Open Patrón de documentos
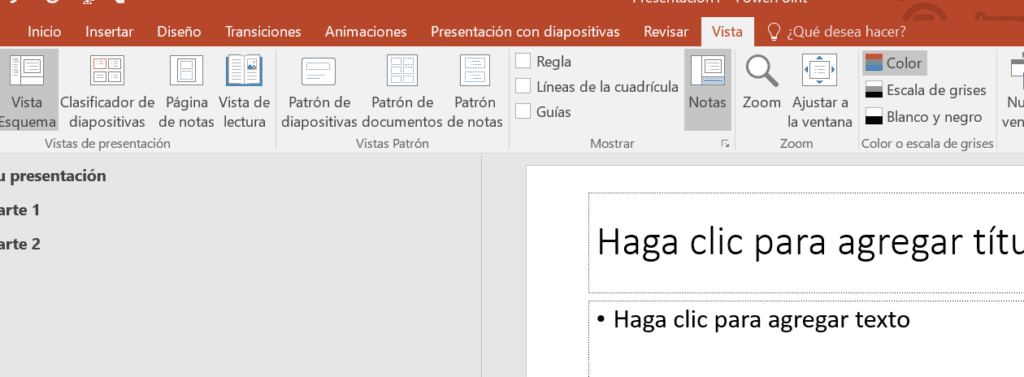Image resolution: width=1024 pixels, height=377 pixels. pyautogui.click(x=402, y=90)
